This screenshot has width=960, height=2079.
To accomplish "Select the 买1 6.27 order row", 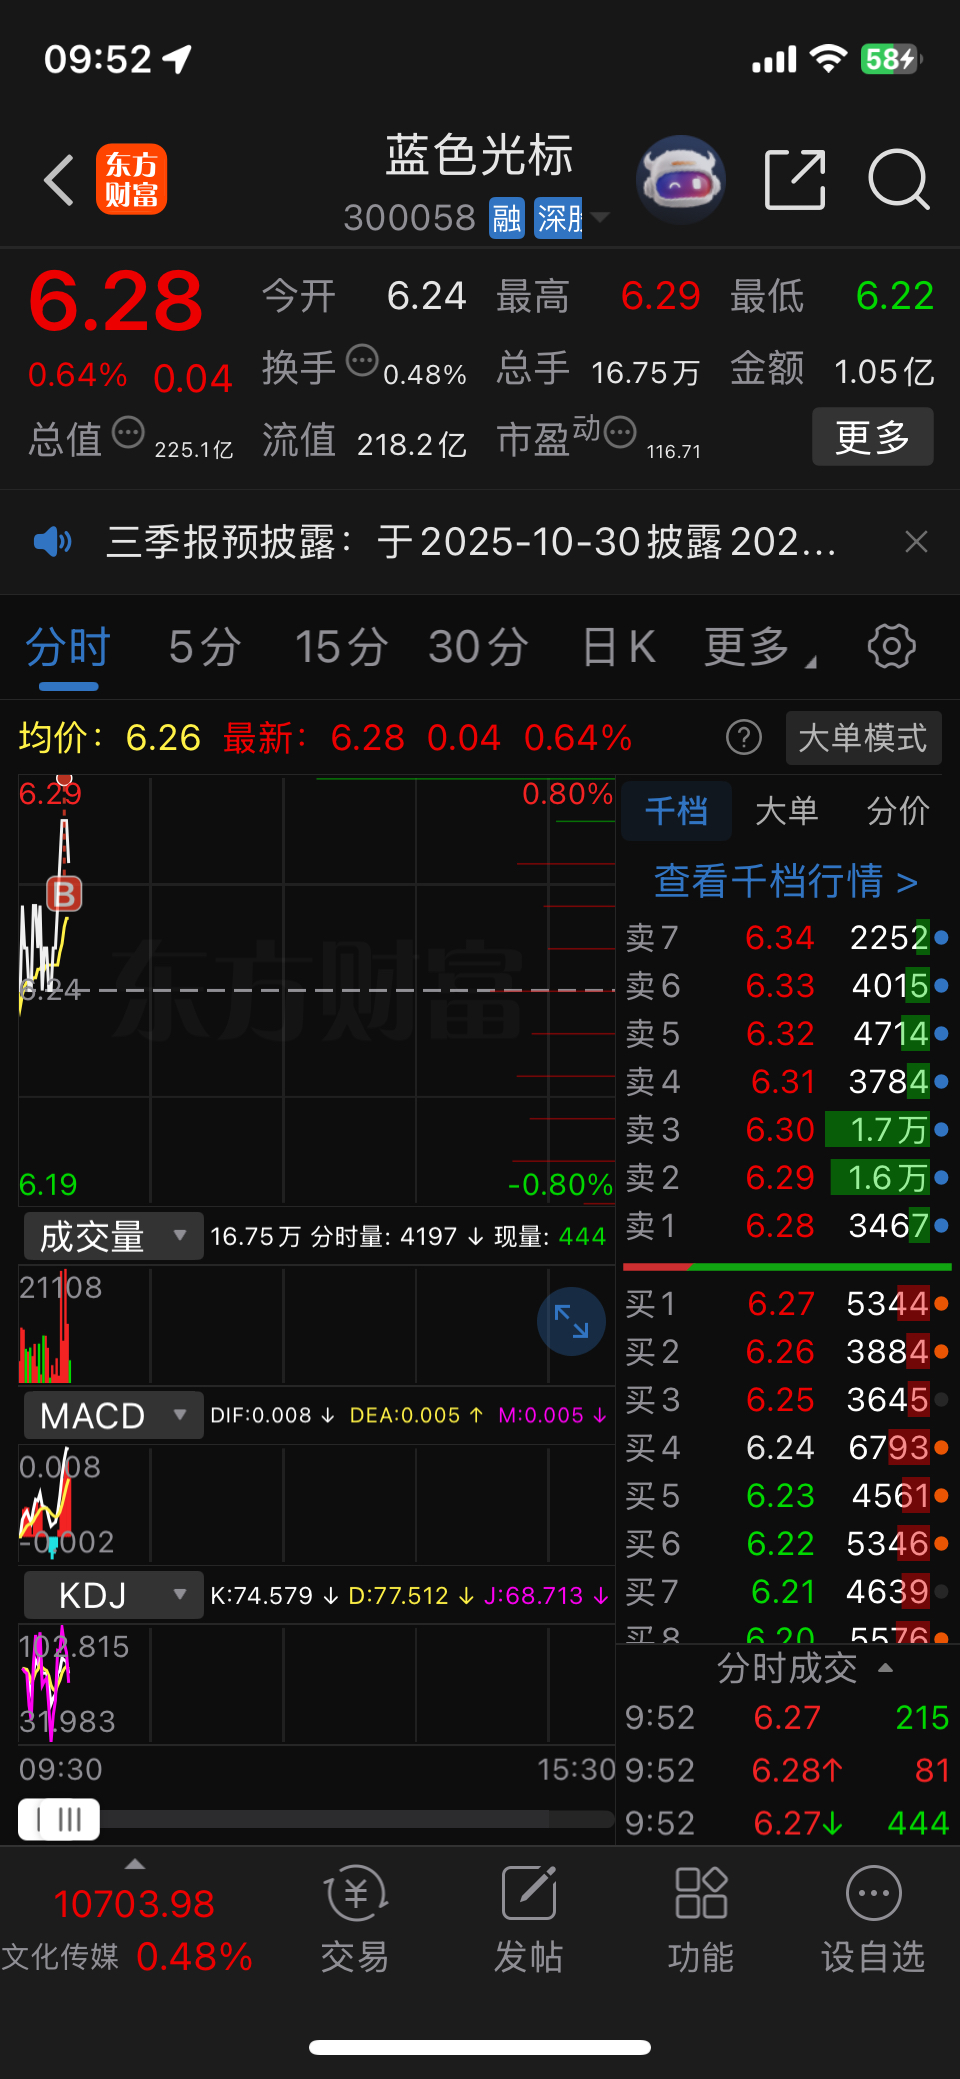I will point(787,1303).
